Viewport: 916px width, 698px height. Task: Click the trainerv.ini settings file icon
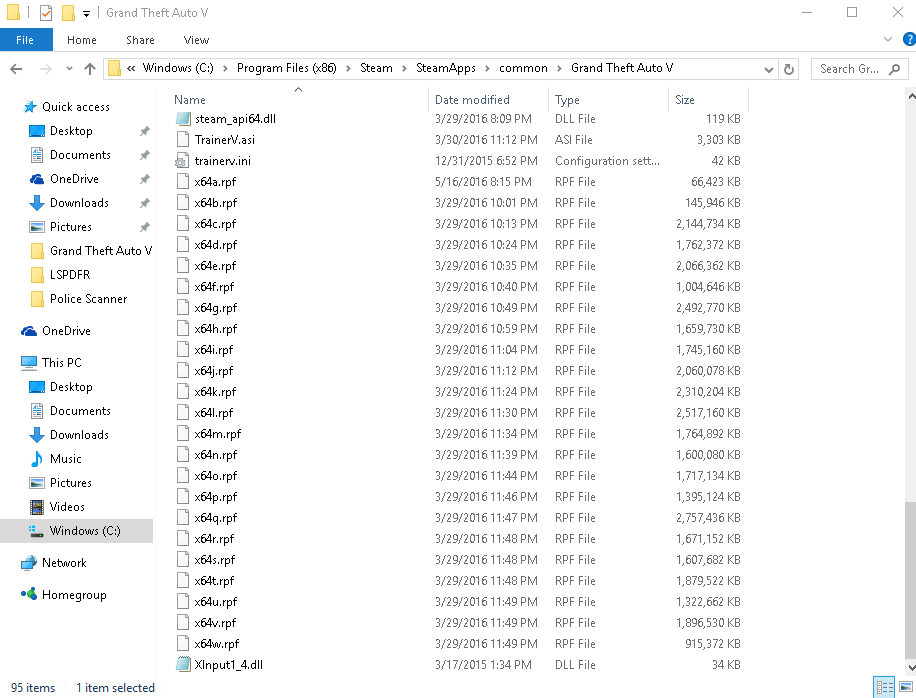pyautogui.click(x=182, y=161)
